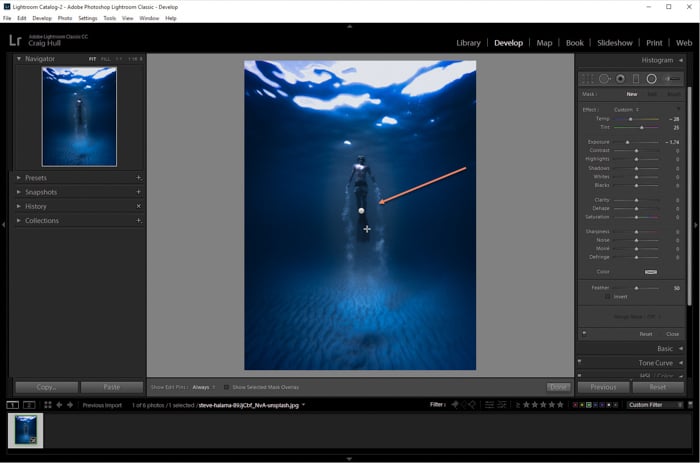Toggle the Invert mask checkbox
The width and height of the screenshot is (700, 463).
[x=608, y=296]
